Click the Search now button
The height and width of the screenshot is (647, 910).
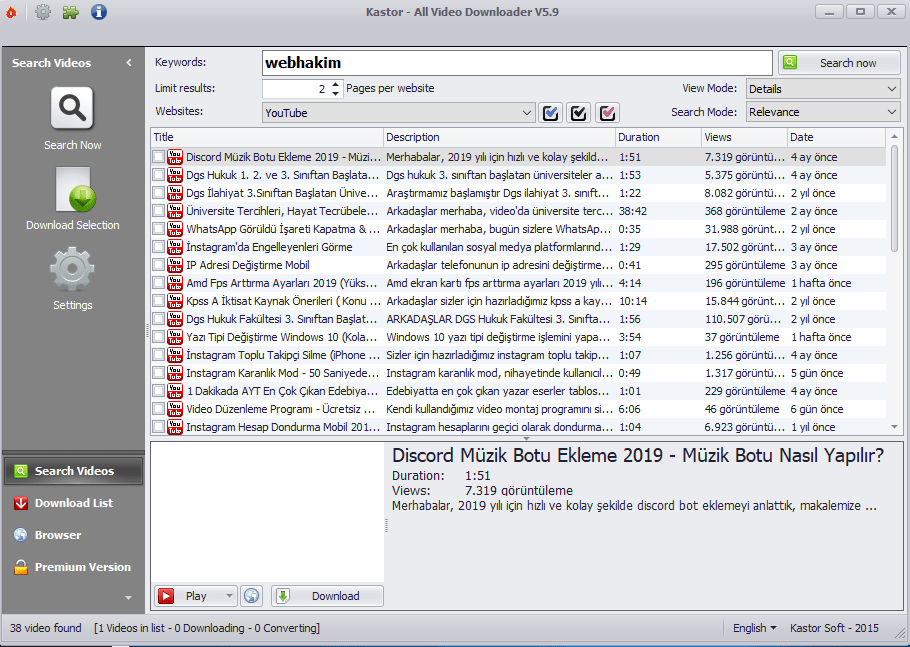(x=839, y=63)
